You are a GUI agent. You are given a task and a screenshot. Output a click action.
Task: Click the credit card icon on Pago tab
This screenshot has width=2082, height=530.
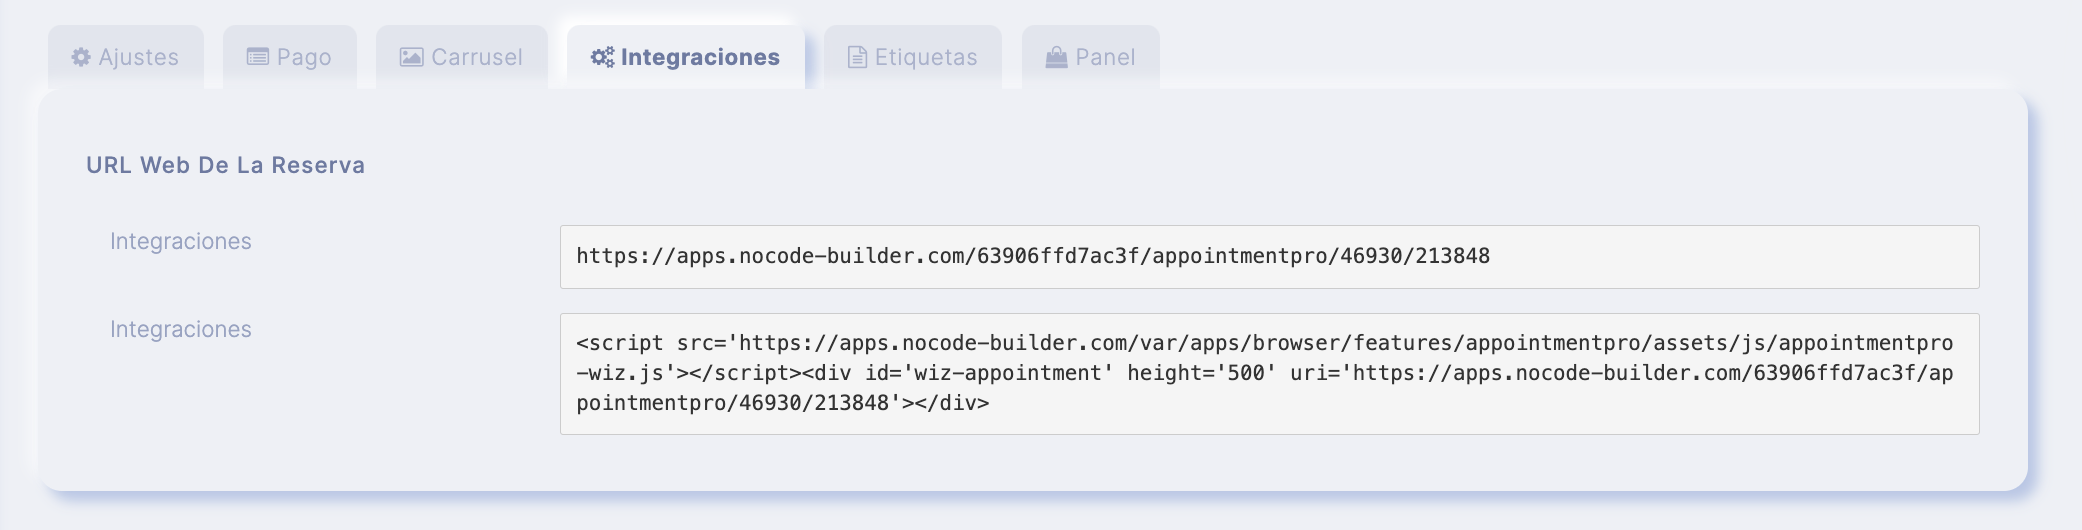[x=258, y=57]
